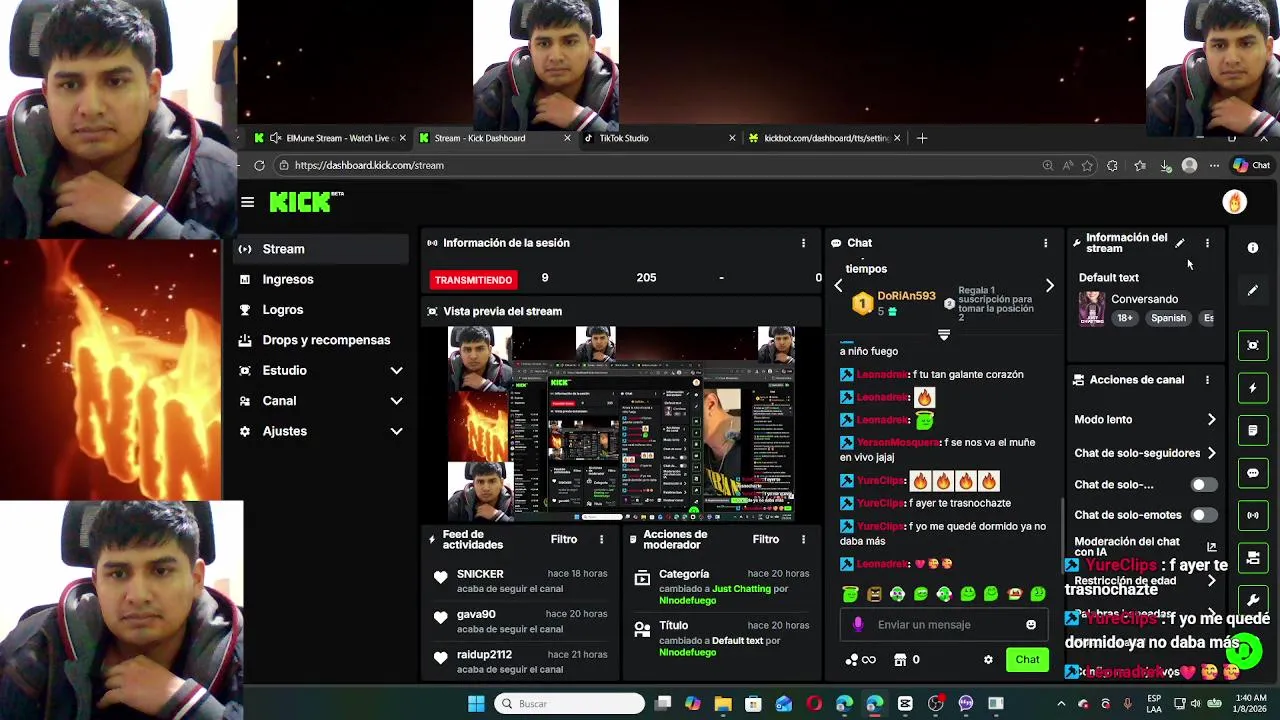Click the browser address bar URL
This screenshot has height=720, width=1280.
[x=369, y=165]
